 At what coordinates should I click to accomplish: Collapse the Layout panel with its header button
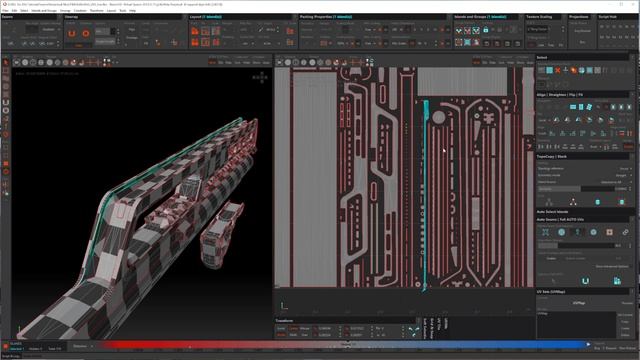point(295,17)
